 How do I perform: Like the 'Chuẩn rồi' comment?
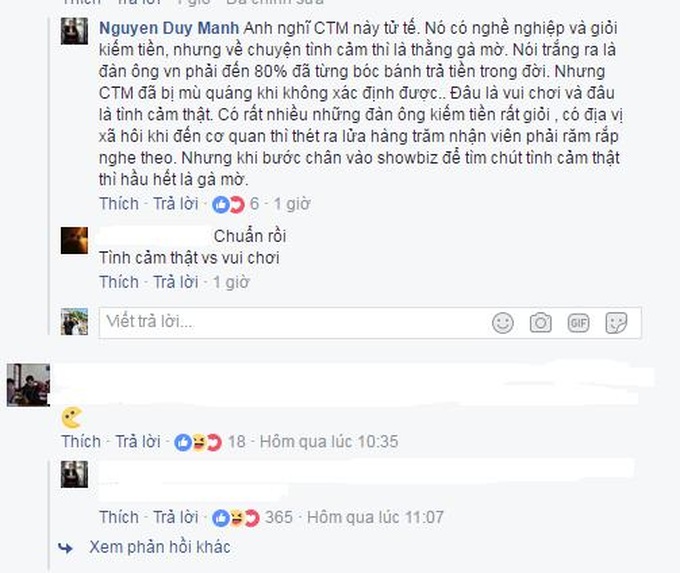(x=119, y=282)
